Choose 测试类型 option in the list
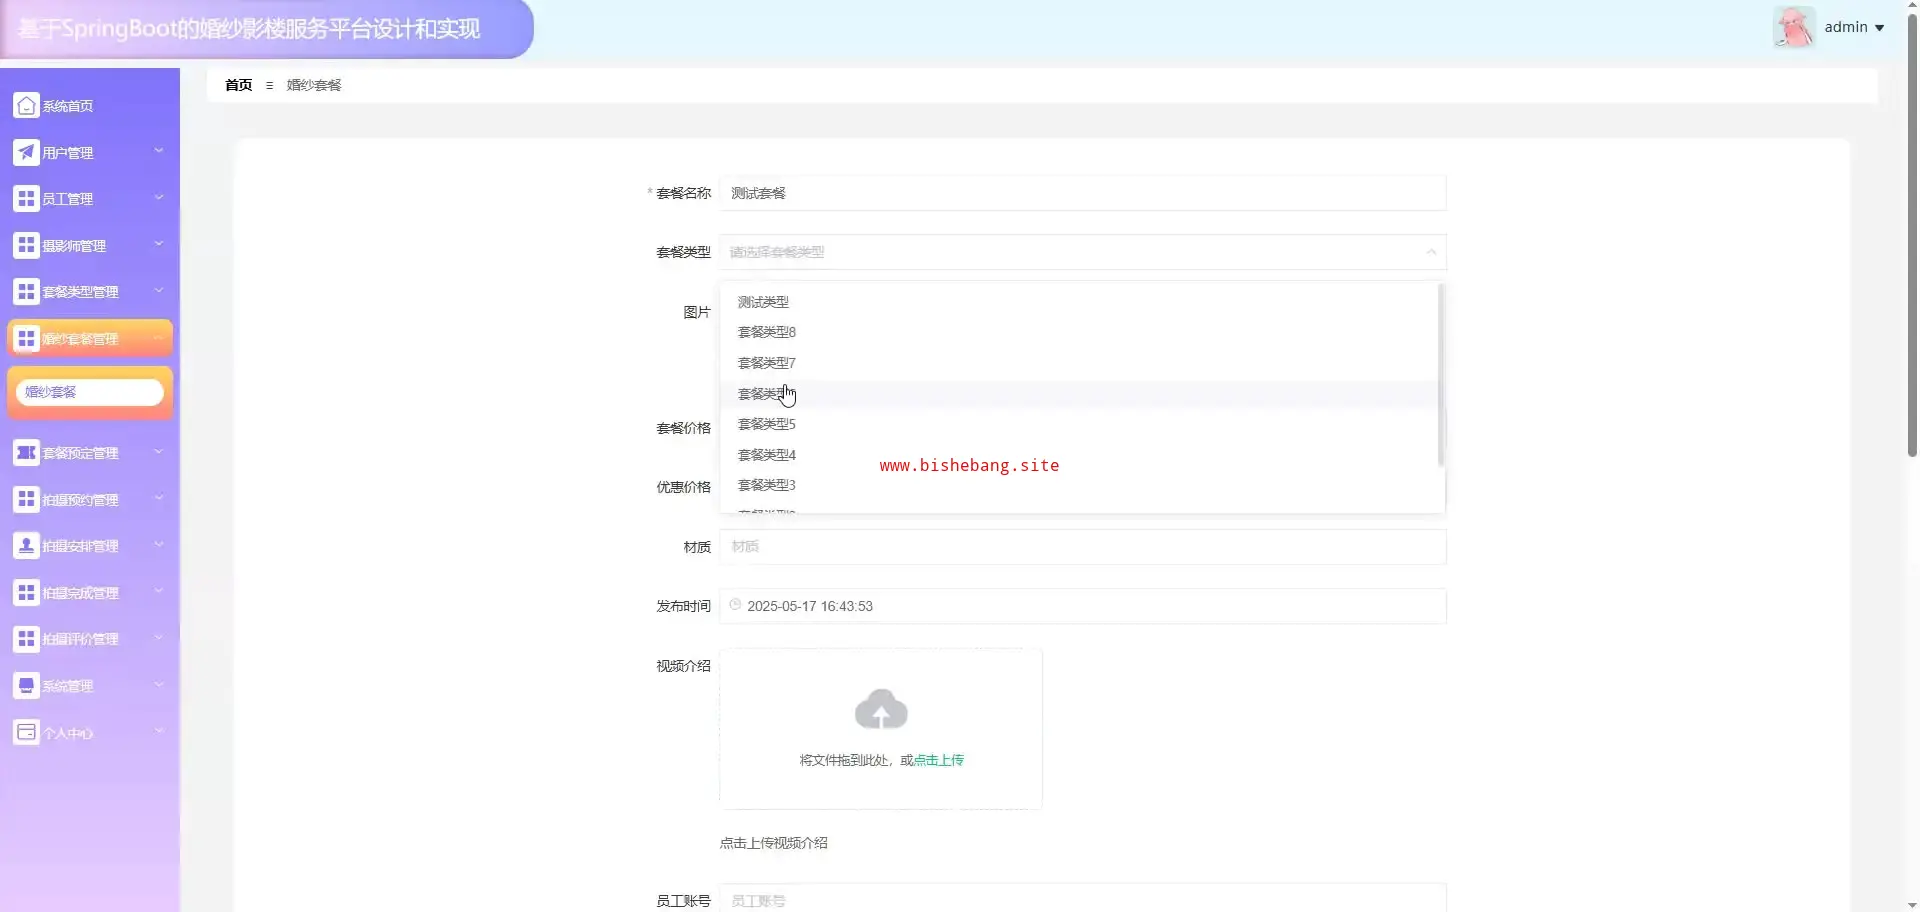Viewport: 1920px width, 912px height. (x=763, y=302)
